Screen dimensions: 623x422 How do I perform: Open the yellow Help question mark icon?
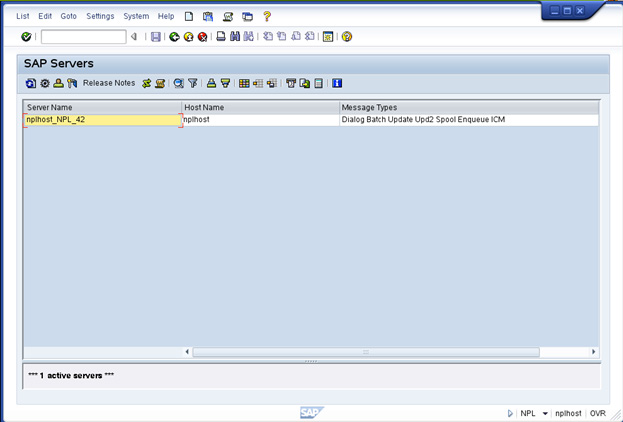pyautogui.click(x=347, y=37)
